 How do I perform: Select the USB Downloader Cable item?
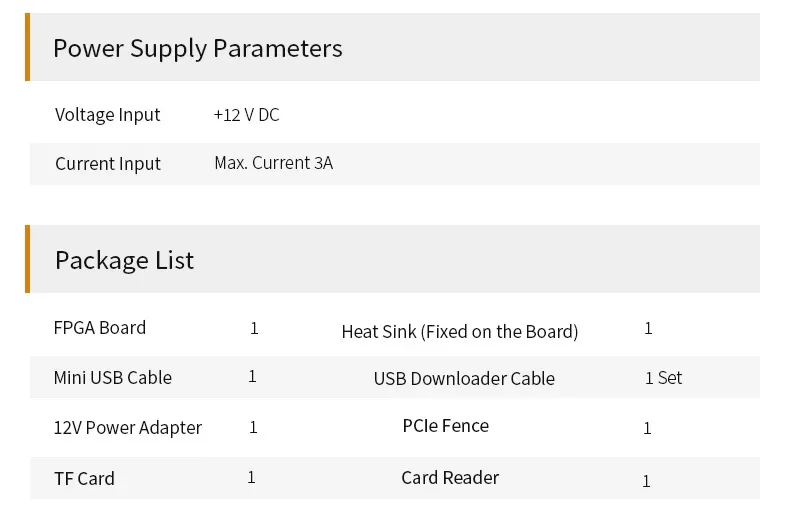(x=464, y=379)
